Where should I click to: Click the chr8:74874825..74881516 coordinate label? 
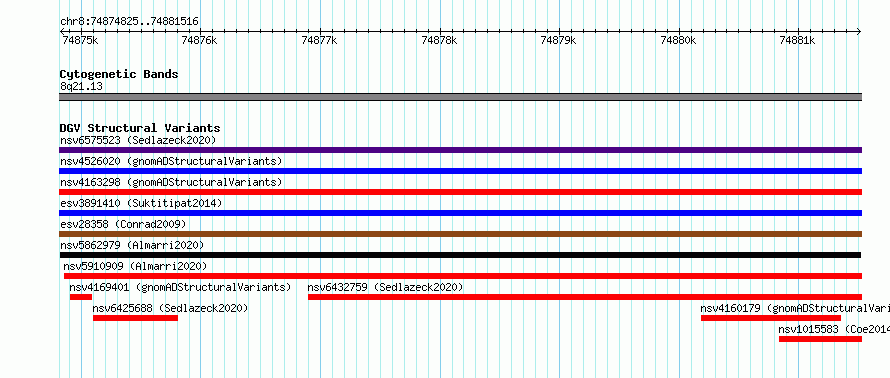click(x=129, y=22)
